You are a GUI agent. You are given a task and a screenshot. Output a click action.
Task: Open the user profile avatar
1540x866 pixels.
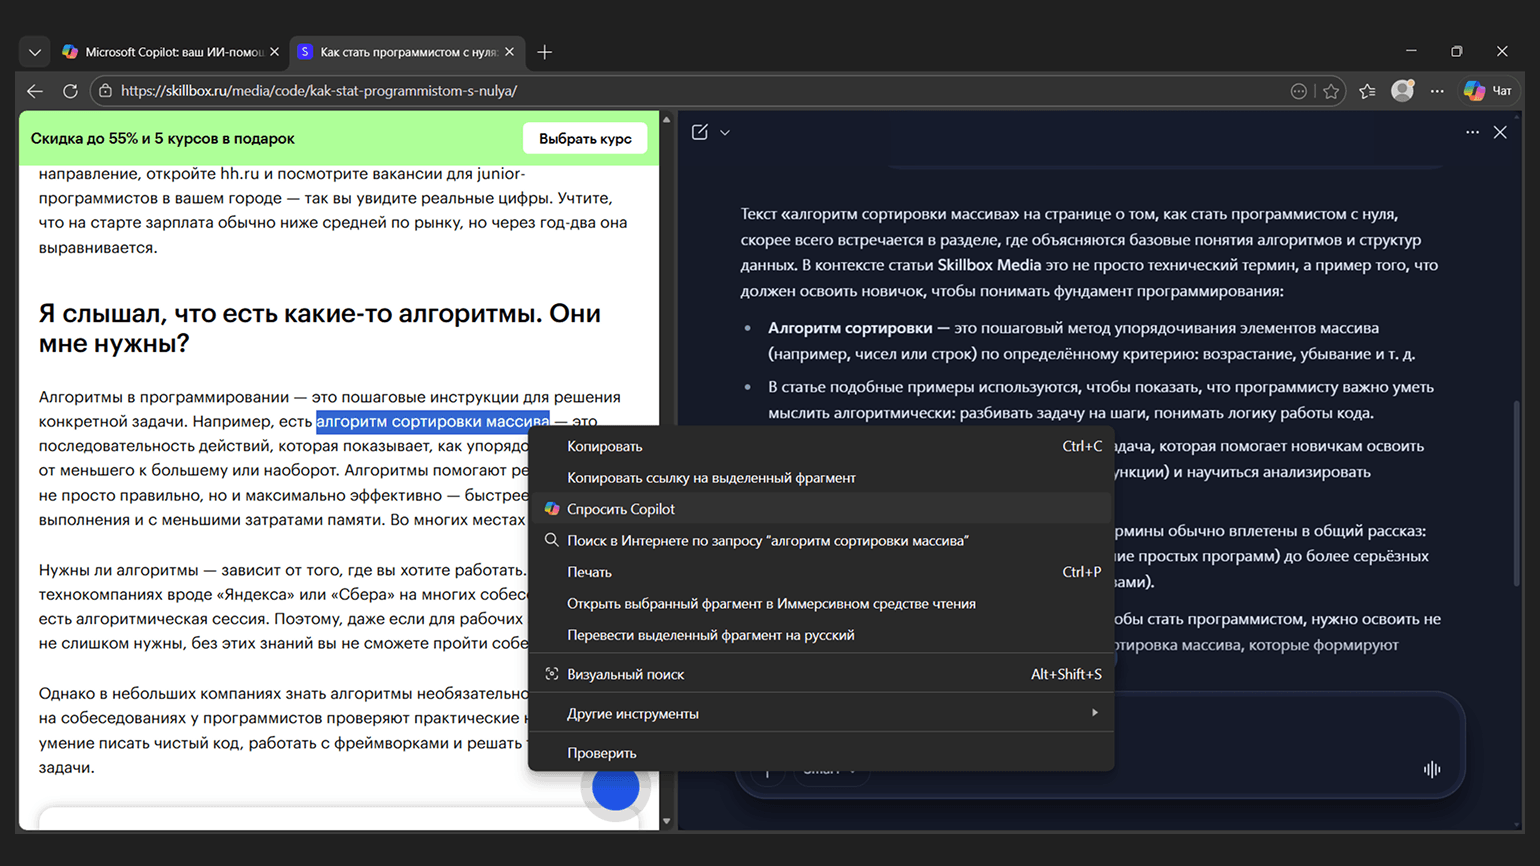pyautogui.click(x=1402, y=91)
